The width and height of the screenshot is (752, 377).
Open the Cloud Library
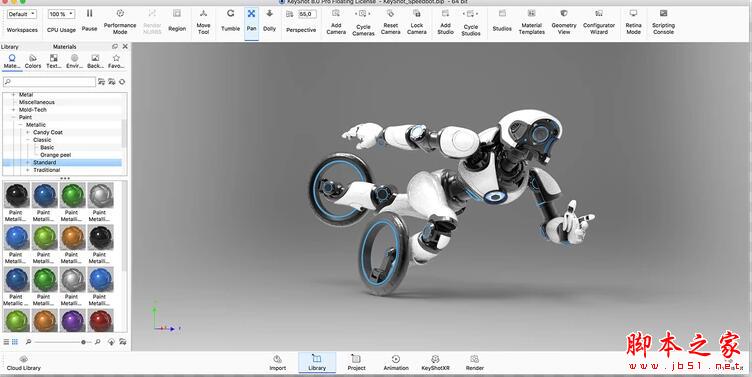pyautogui.click(x=24, y=363)
